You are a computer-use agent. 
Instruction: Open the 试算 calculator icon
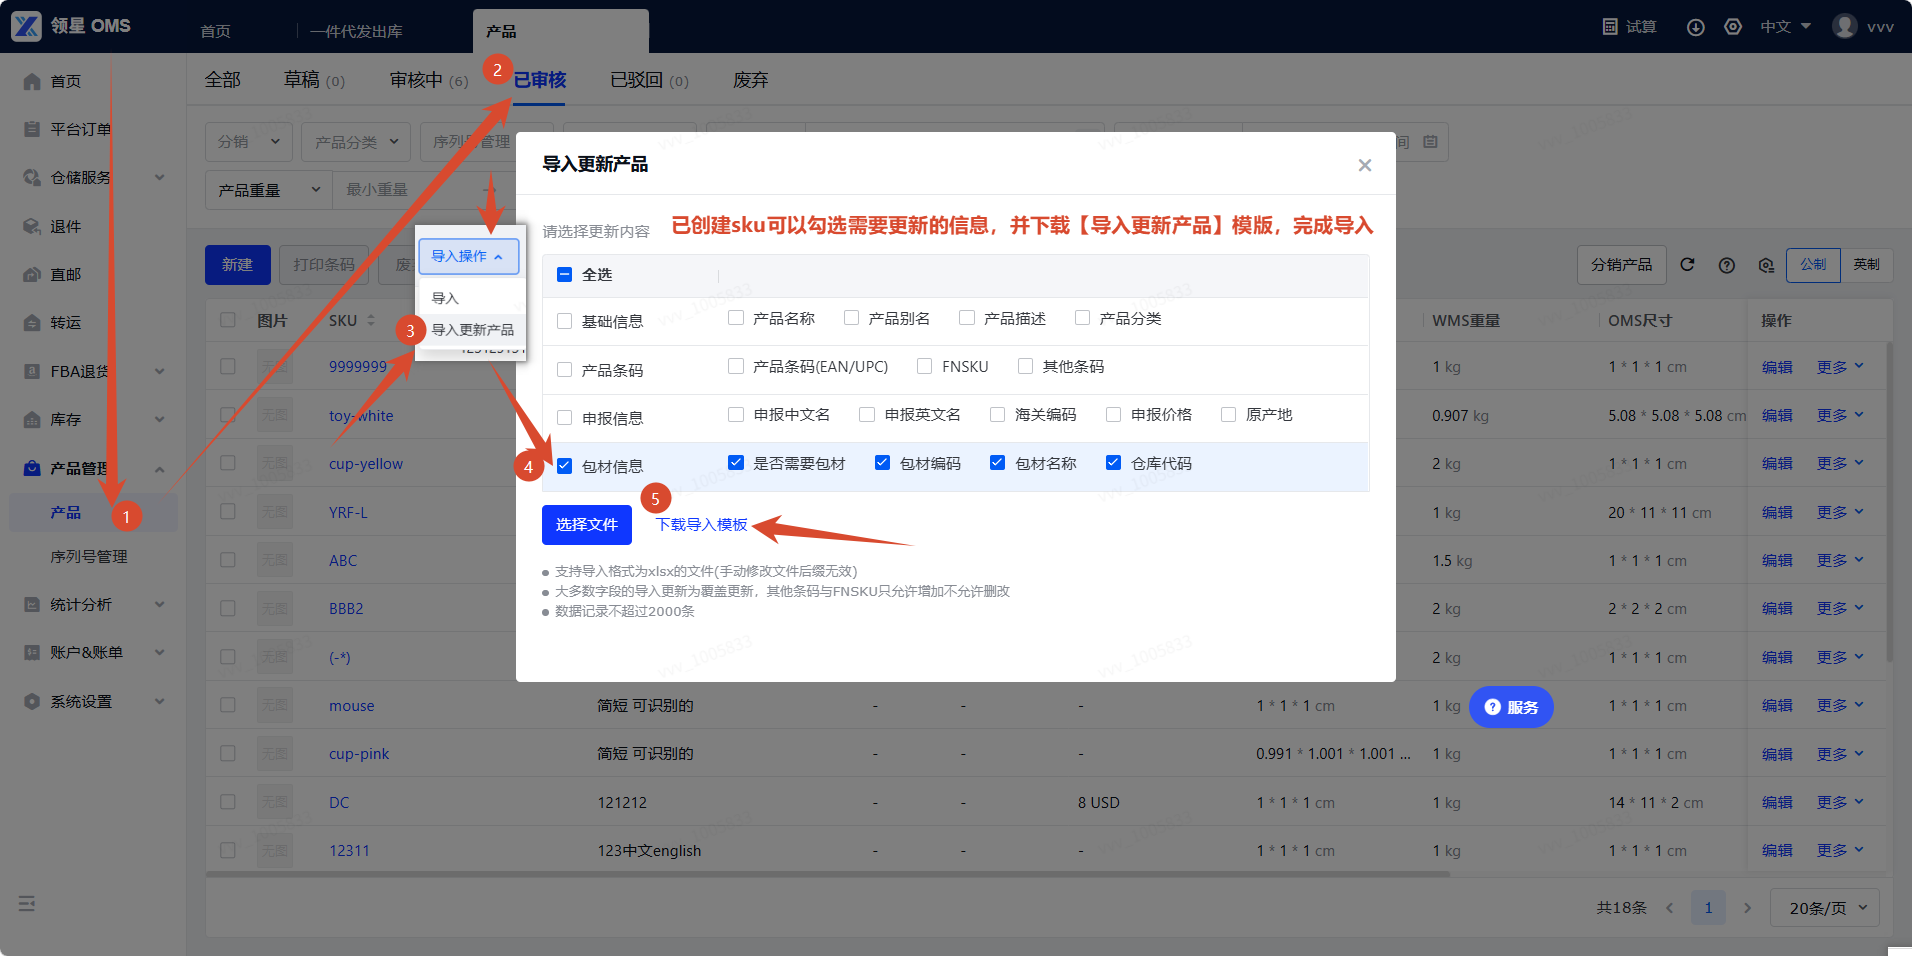[1610, 27]
